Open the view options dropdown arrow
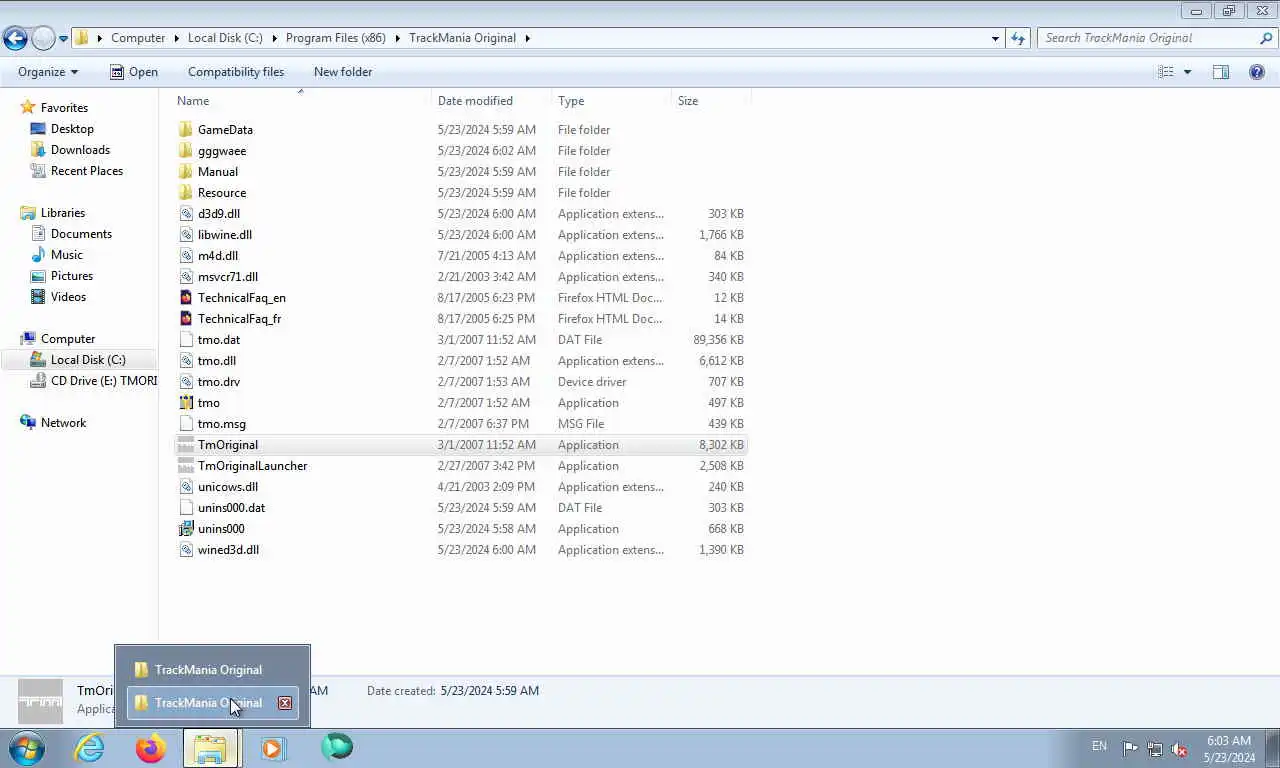Image resolution: width=1280 pixels, height=768 pixels. [x=1188, y=72]
